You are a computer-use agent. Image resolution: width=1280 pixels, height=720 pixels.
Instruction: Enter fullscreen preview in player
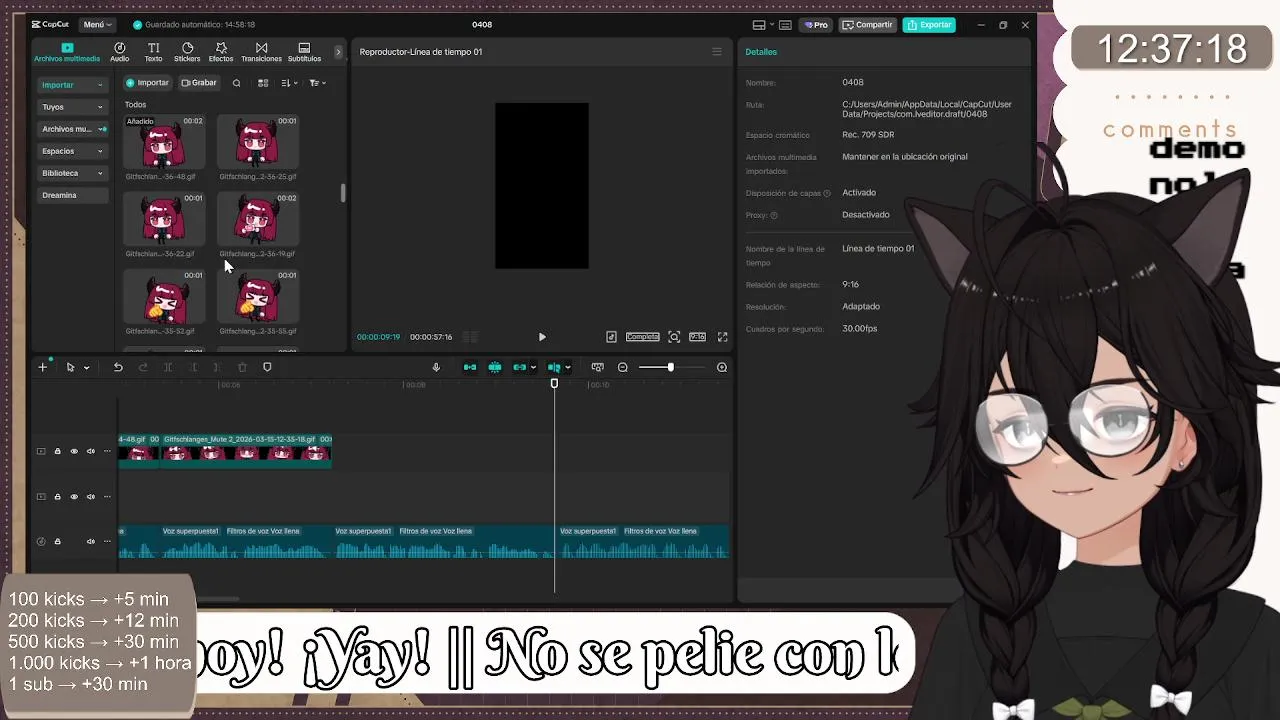[722, 337]
